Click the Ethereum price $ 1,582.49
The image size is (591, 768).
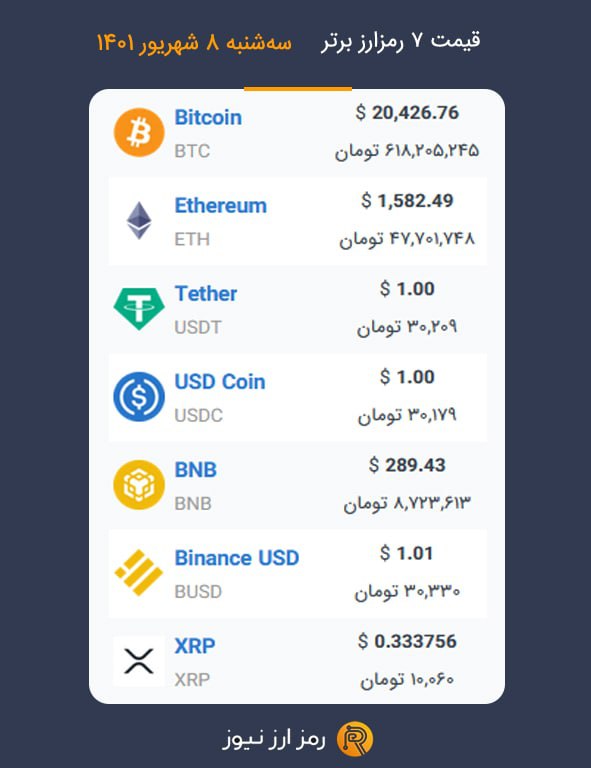[407, 201]
